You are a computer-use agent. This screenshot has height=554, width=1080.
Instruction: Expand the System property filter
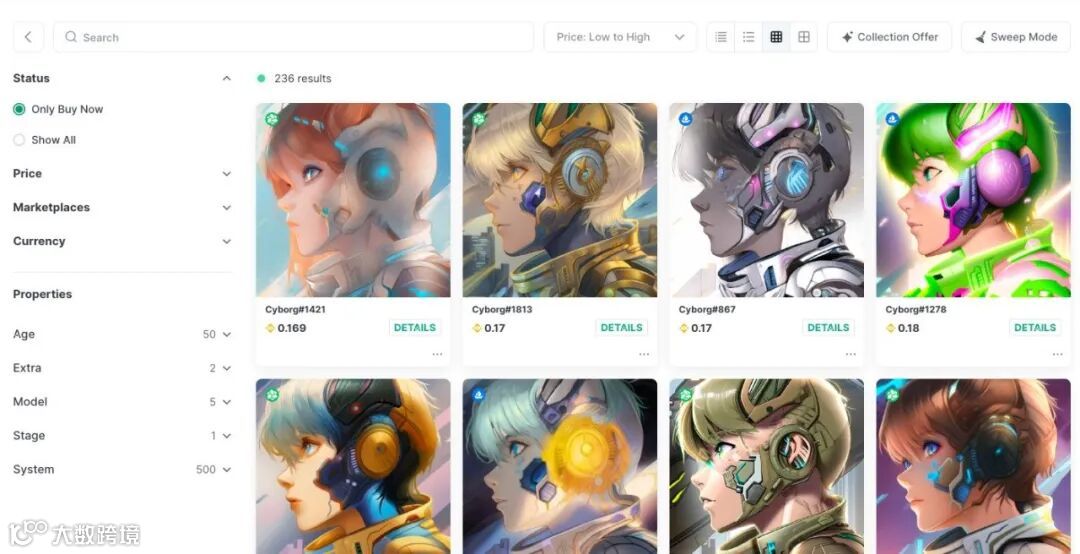point(122,469)
